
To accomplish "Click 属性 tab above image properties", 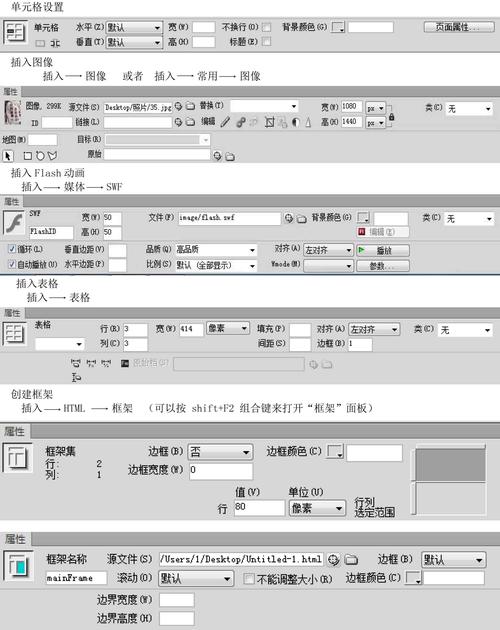I will tap(11, 92).
